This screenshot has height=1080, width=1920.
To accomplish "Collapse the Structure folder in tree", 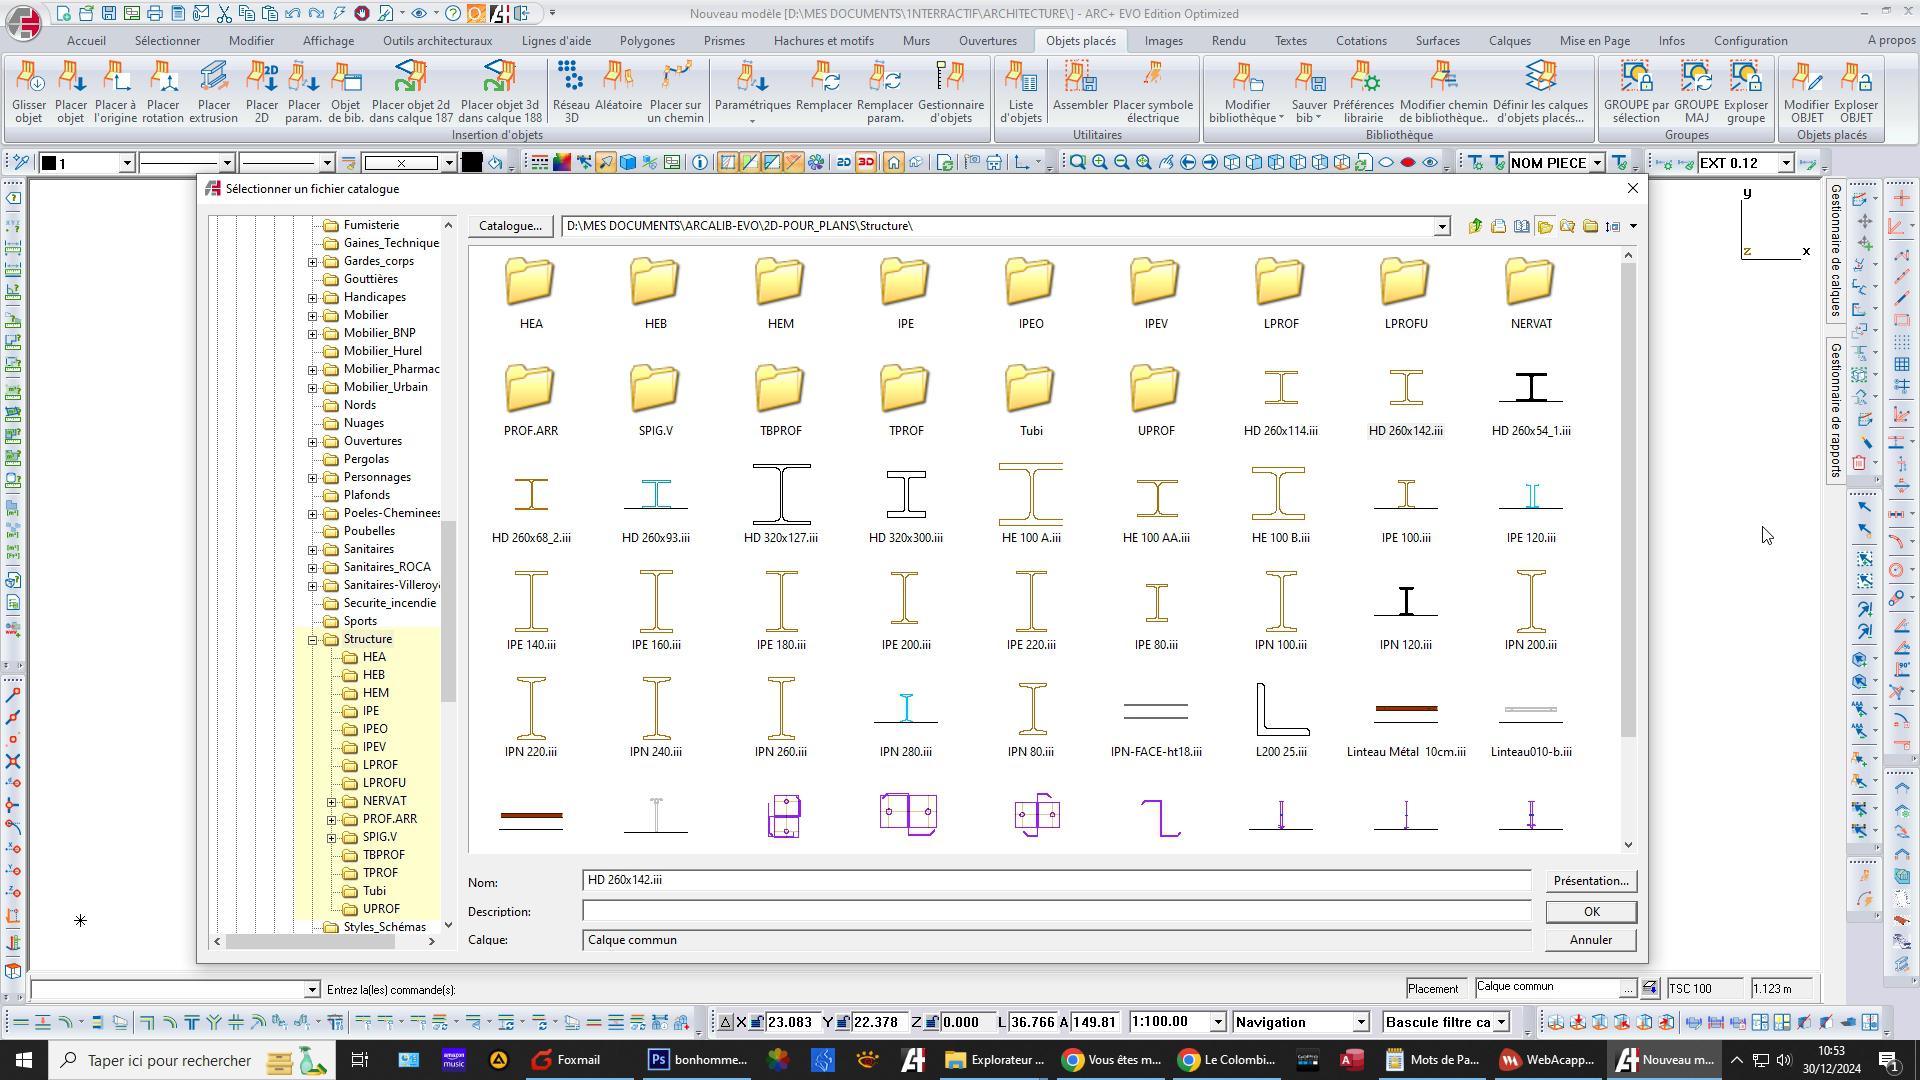I will 312,640.
